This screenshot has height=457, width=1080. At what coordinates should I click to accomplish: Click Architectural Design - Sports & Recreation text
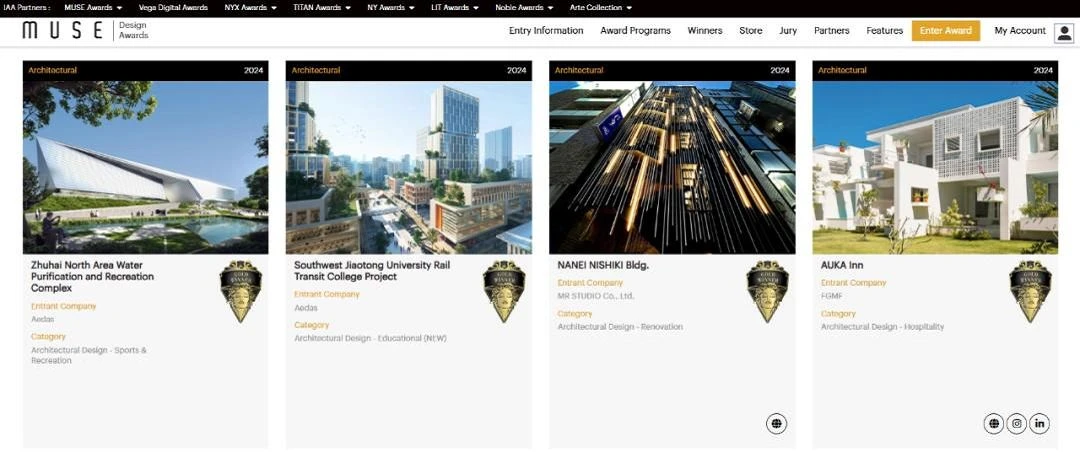(89, 355)
